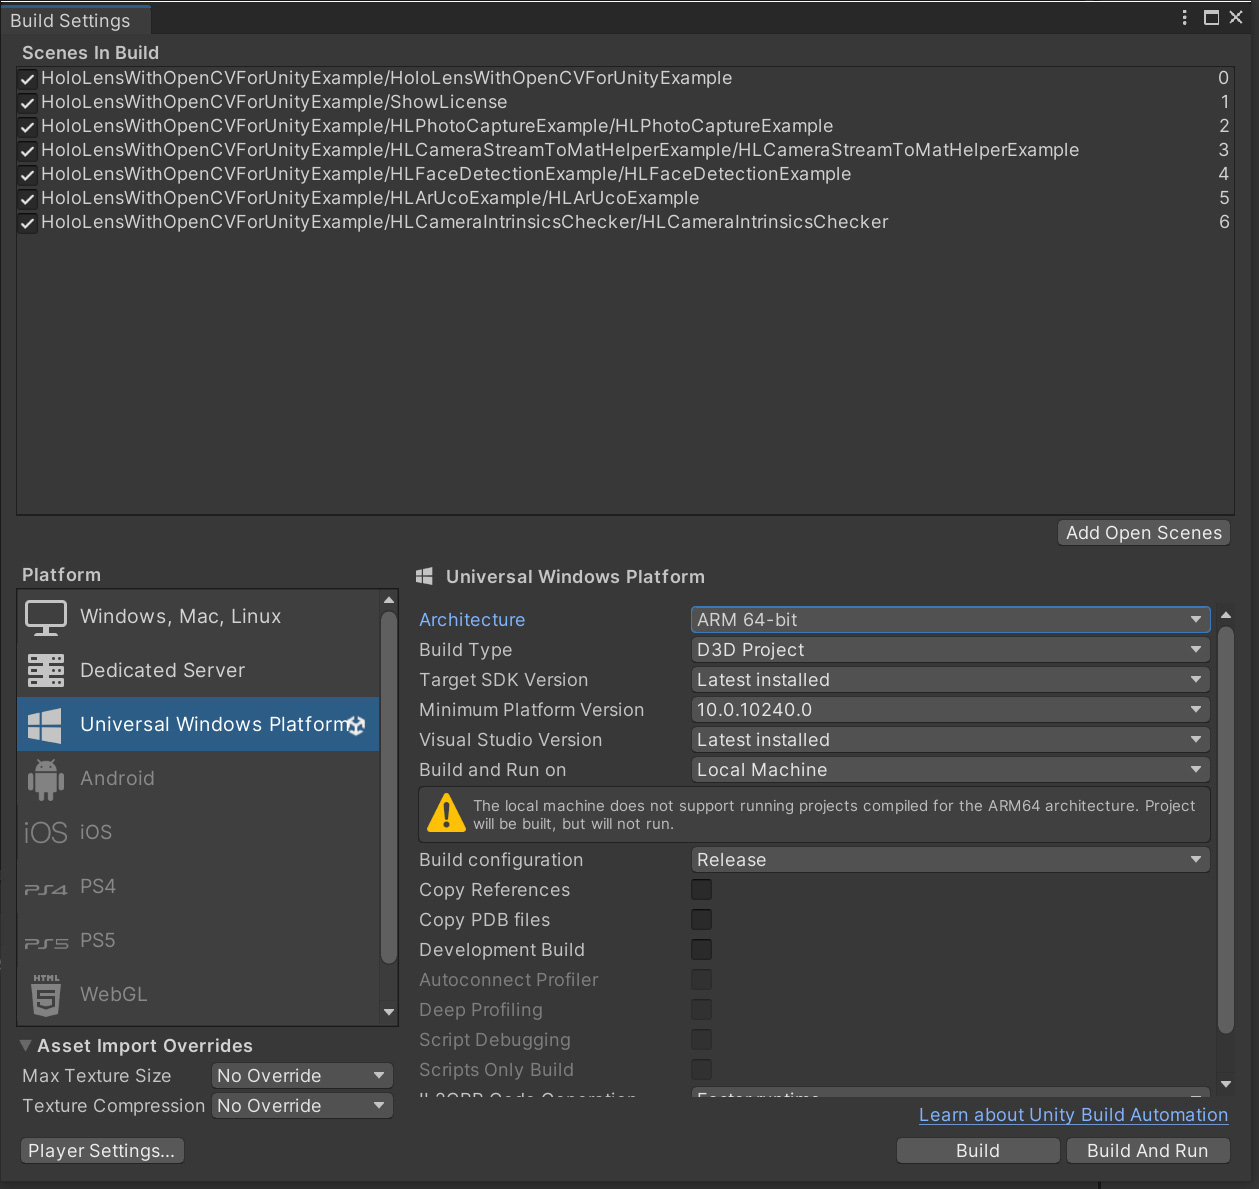Select the Windows, Mac, Linux monitor icon
Screen dimensions: 1259x1189
point(46,617)
